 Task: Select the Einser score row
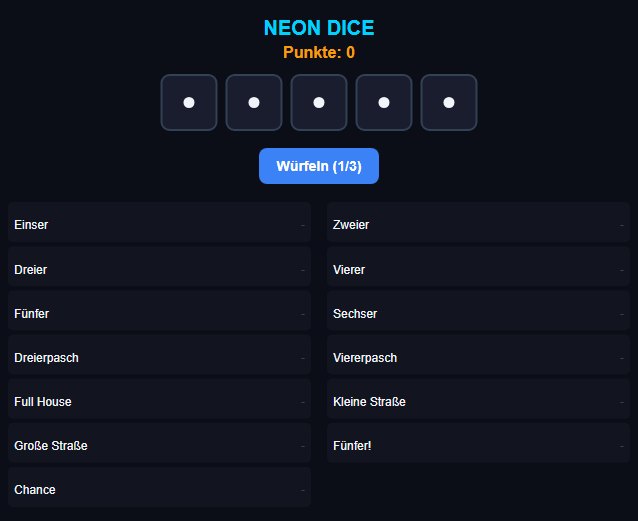coord(159,223)
